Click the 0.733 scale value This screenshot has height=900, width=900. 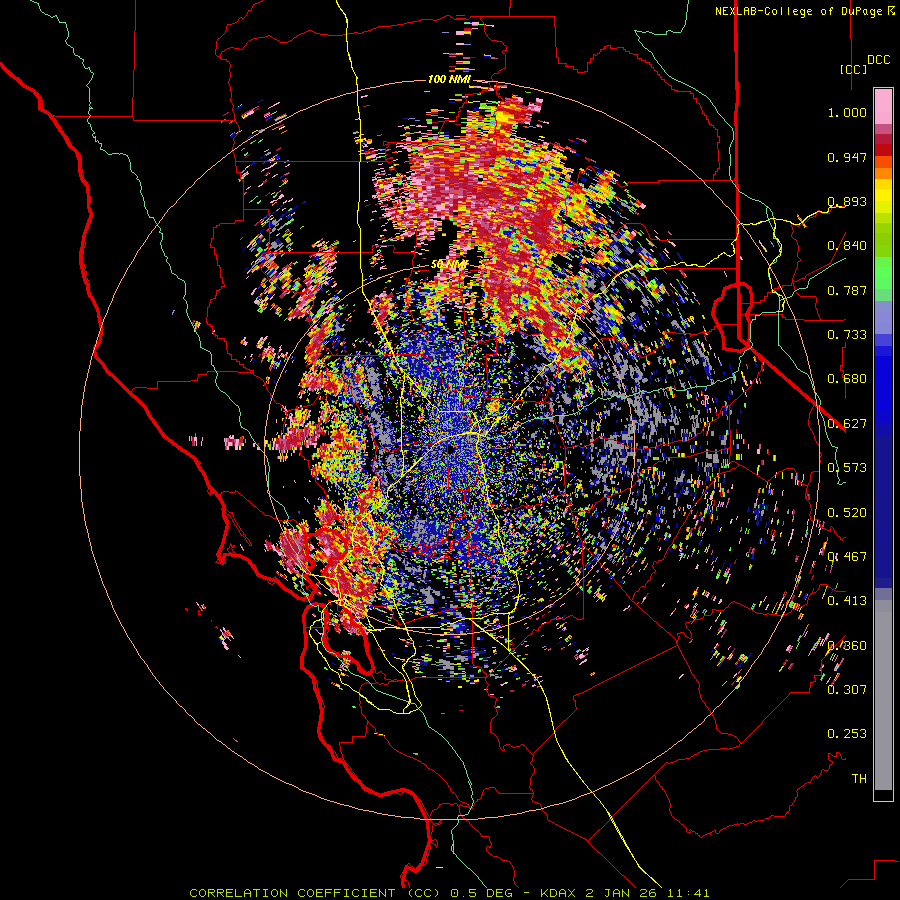[847, 335]
